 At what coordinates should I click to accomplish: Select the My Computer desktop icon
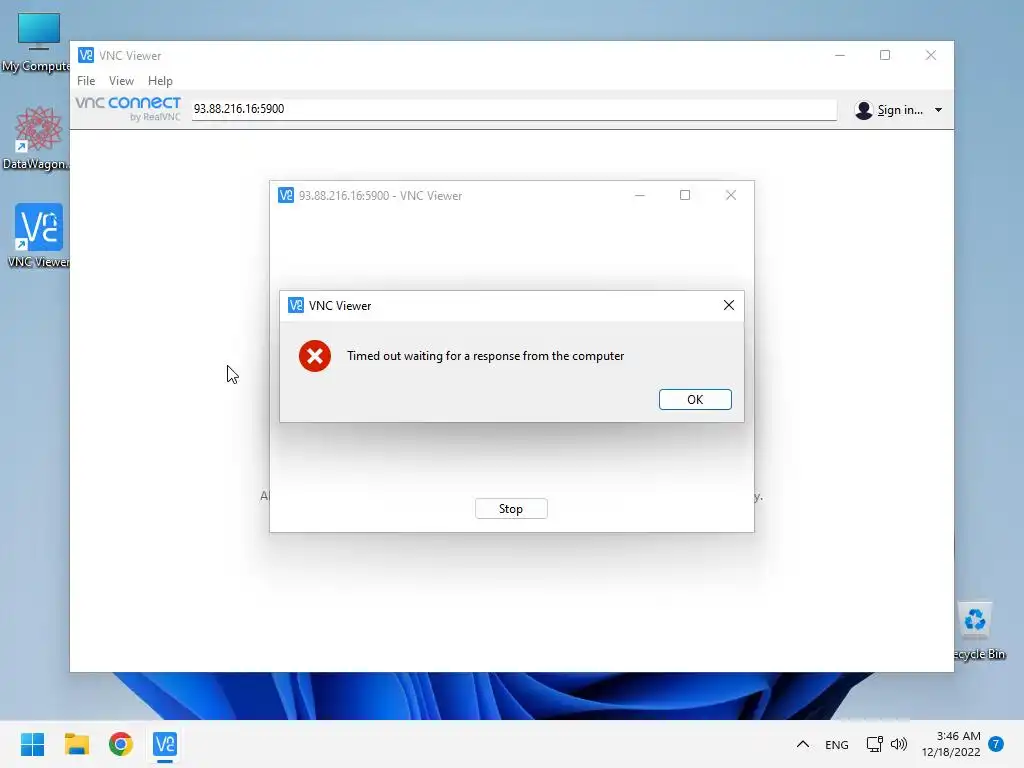[37, 42]
